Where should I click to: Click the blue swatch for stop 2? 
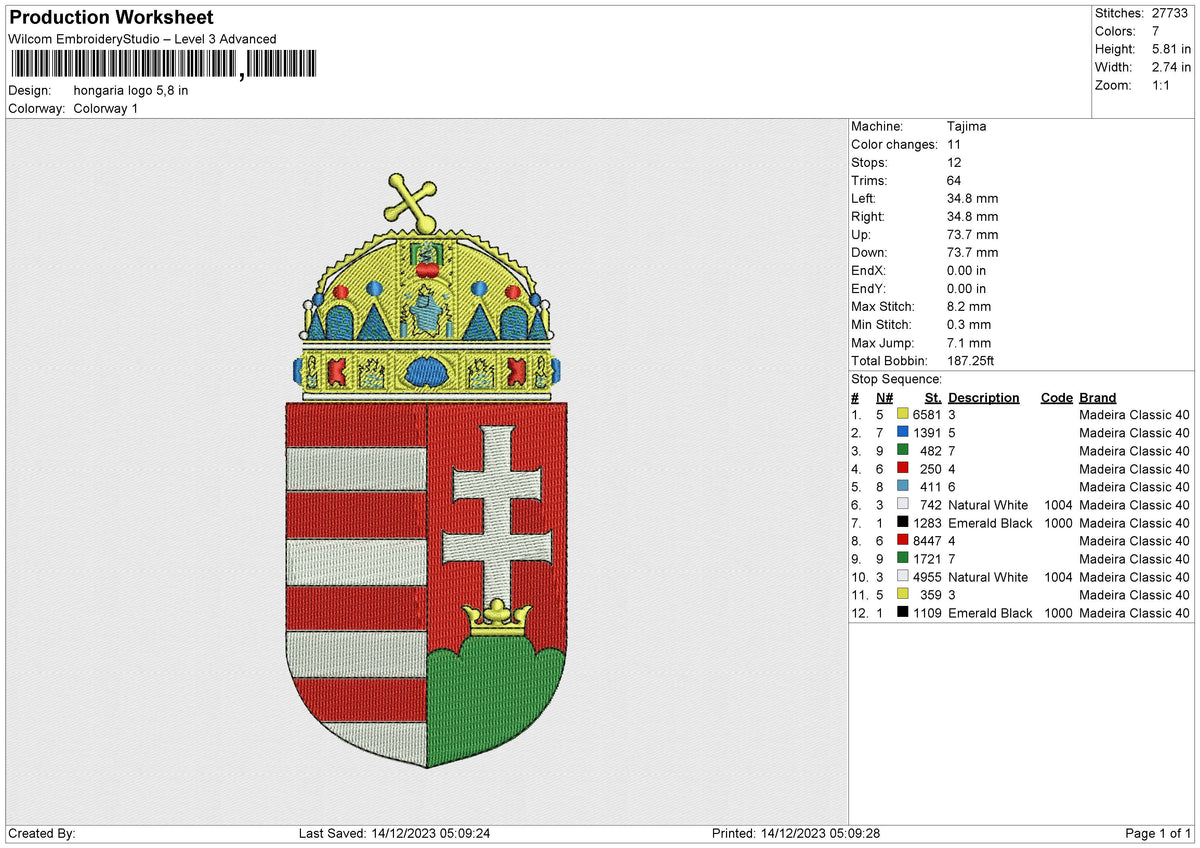903,433
